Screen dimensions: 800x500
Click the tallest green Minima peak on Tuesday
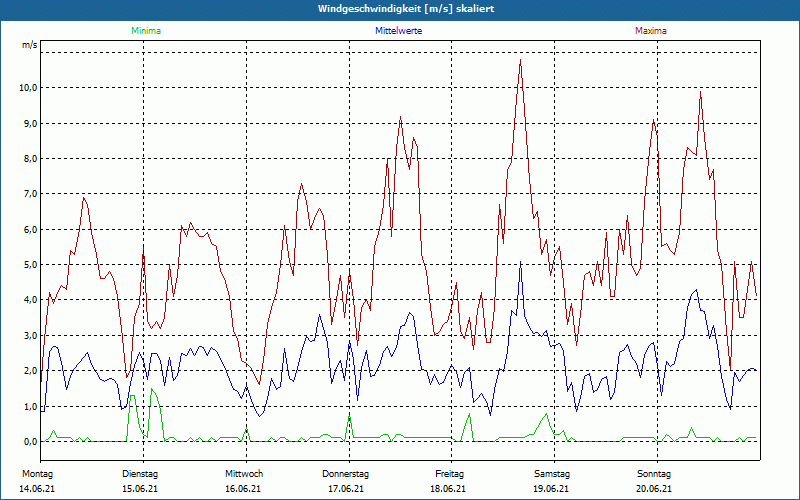[x=152, y=389]
